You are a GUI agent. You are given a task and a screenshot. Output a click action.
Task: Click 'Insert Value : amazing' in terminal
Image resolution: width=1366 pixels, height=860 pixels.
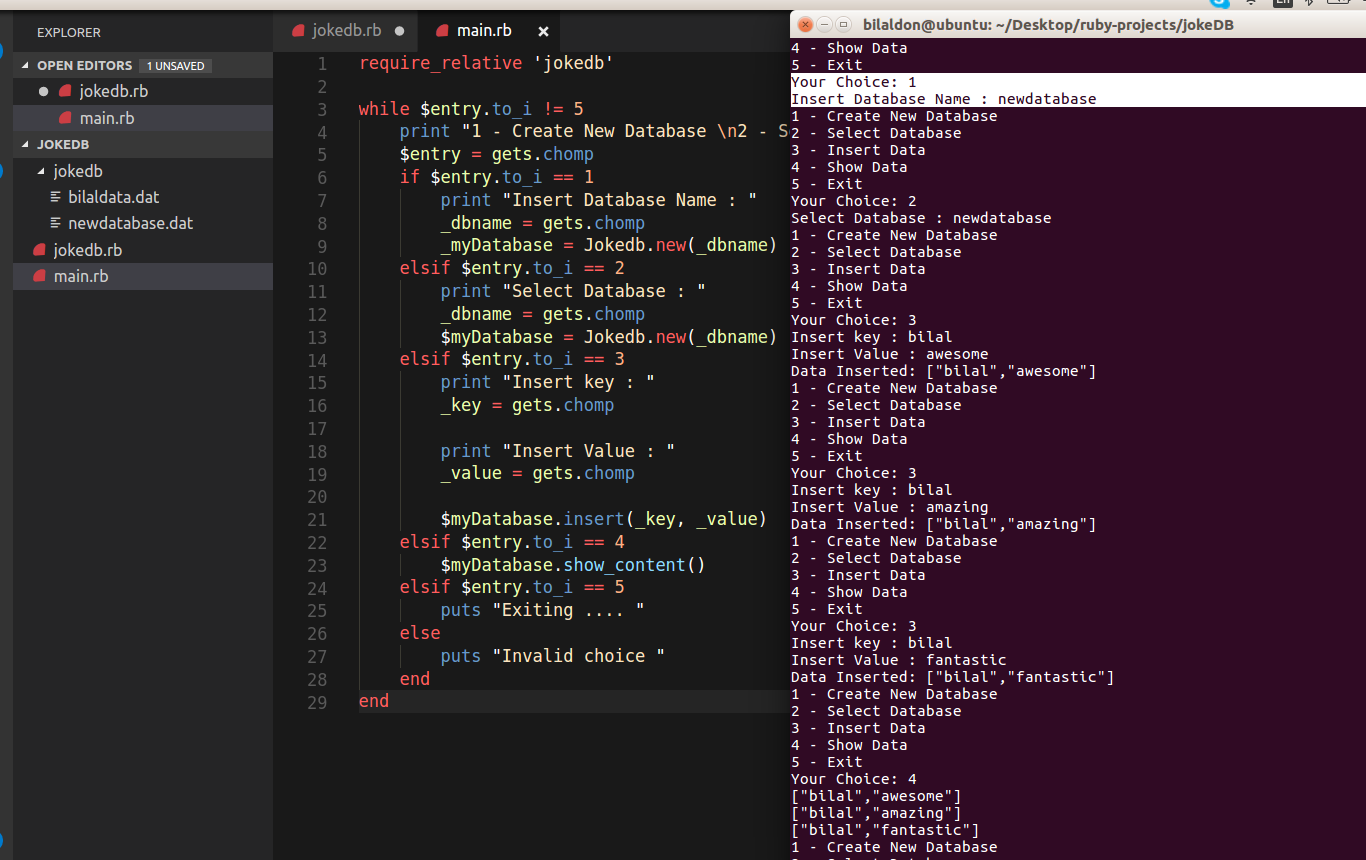(x=890, y=507)
